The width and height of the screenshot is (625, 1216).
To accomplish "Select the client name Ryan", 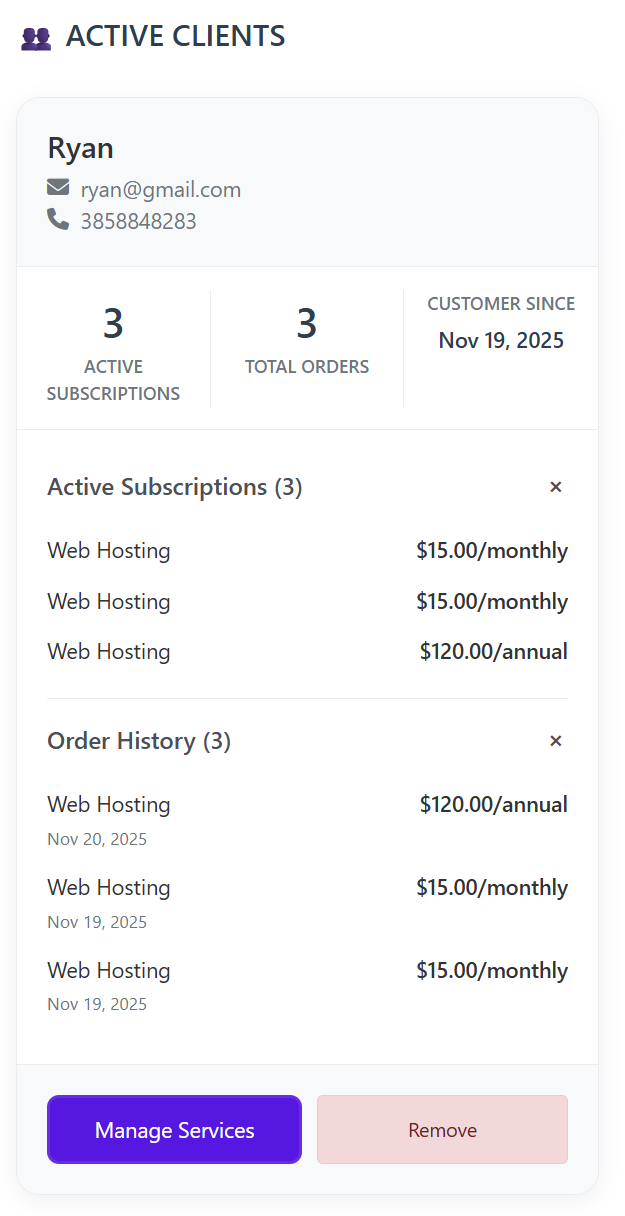I will point(80,148).
